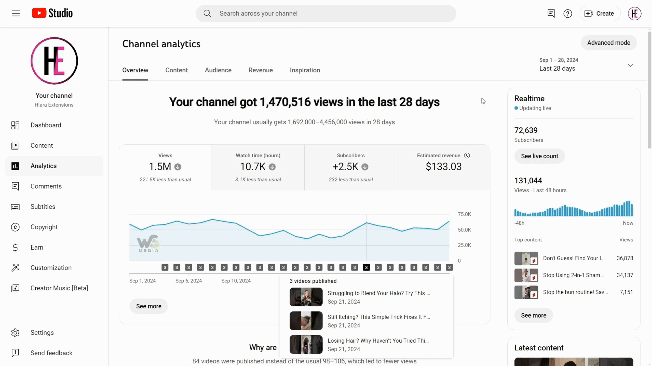
Task: Open the Still fading video thumbnail
Action: 306,321
